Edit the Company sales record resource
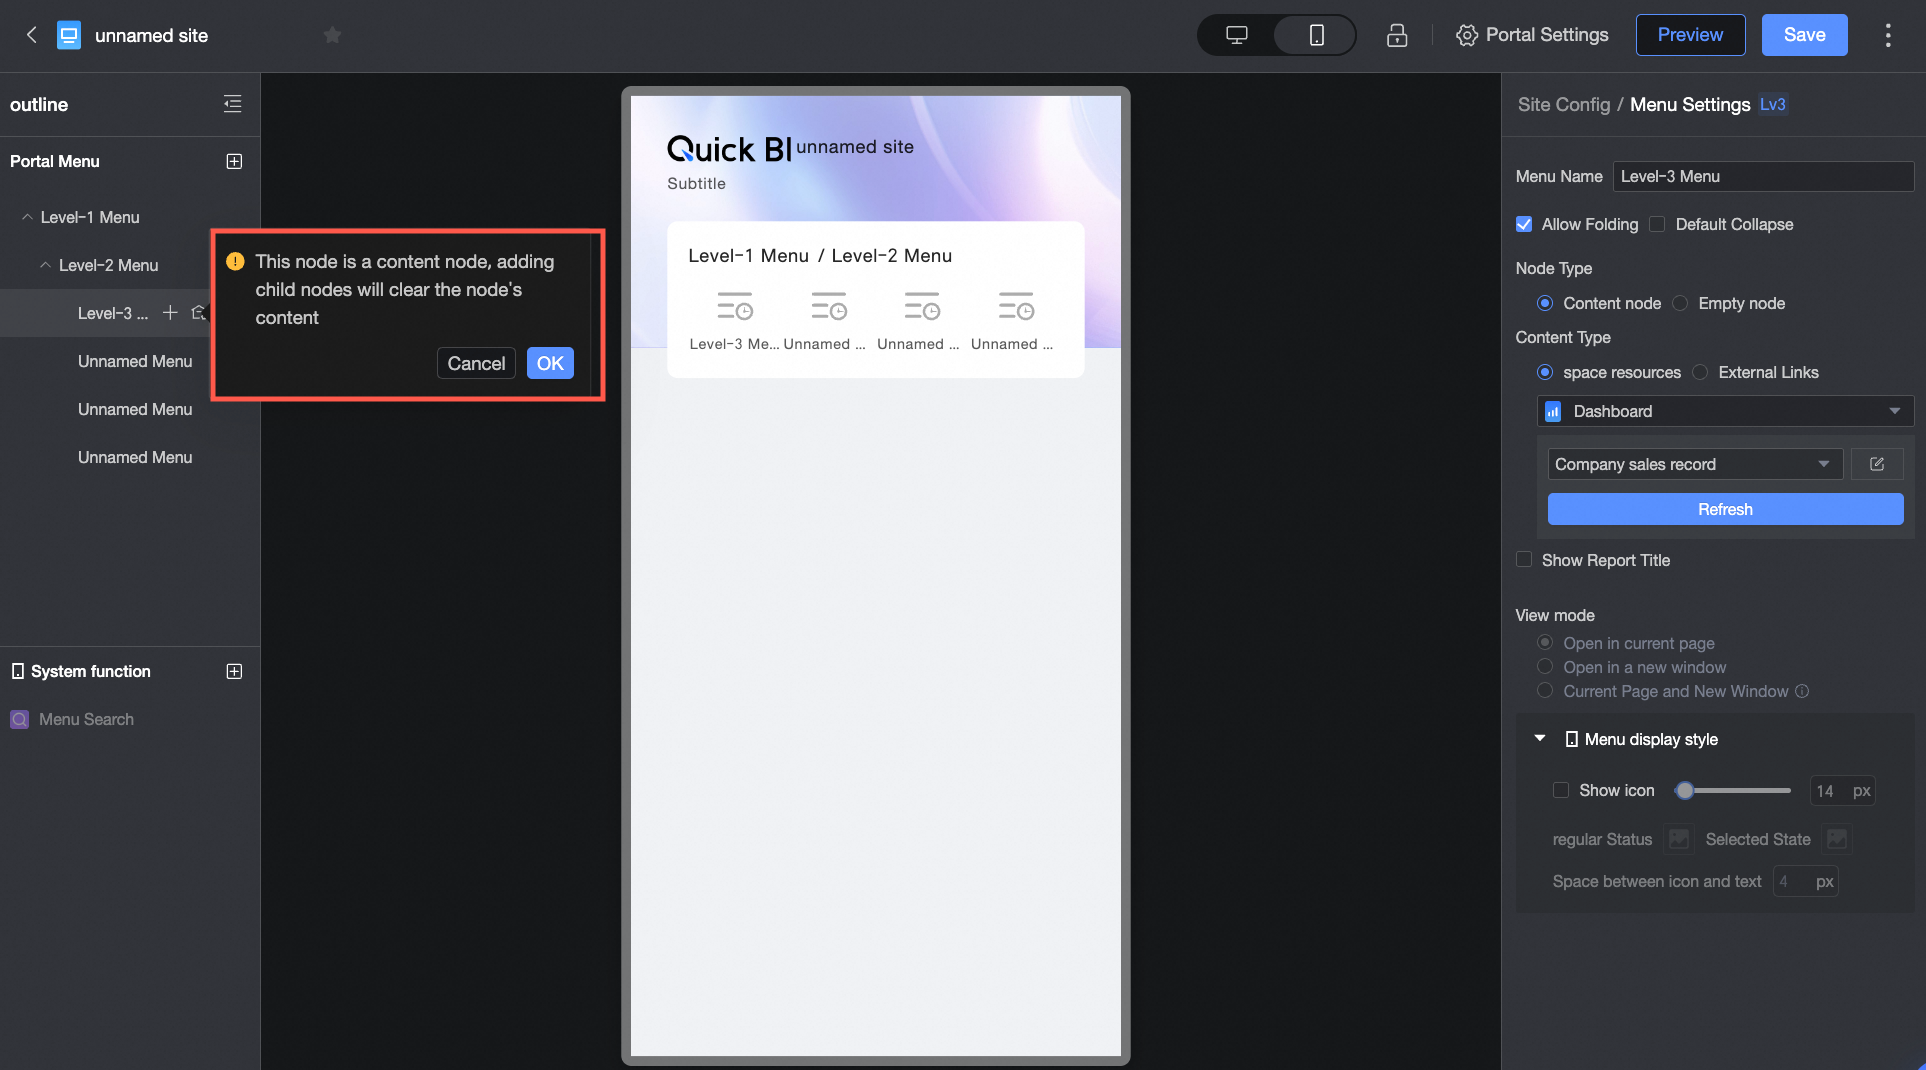Image resolution: width=1926 pixels, height=1070 pixels. 1877,464
